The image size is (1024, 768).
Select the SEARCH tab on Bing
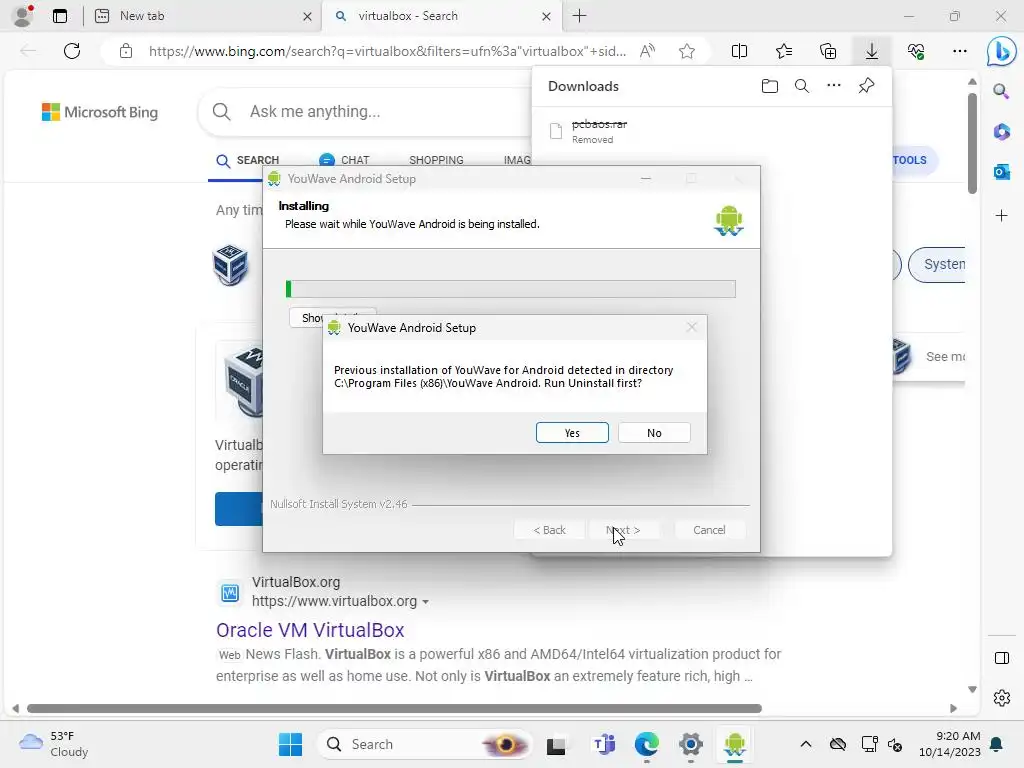click(x=248, y=161)
